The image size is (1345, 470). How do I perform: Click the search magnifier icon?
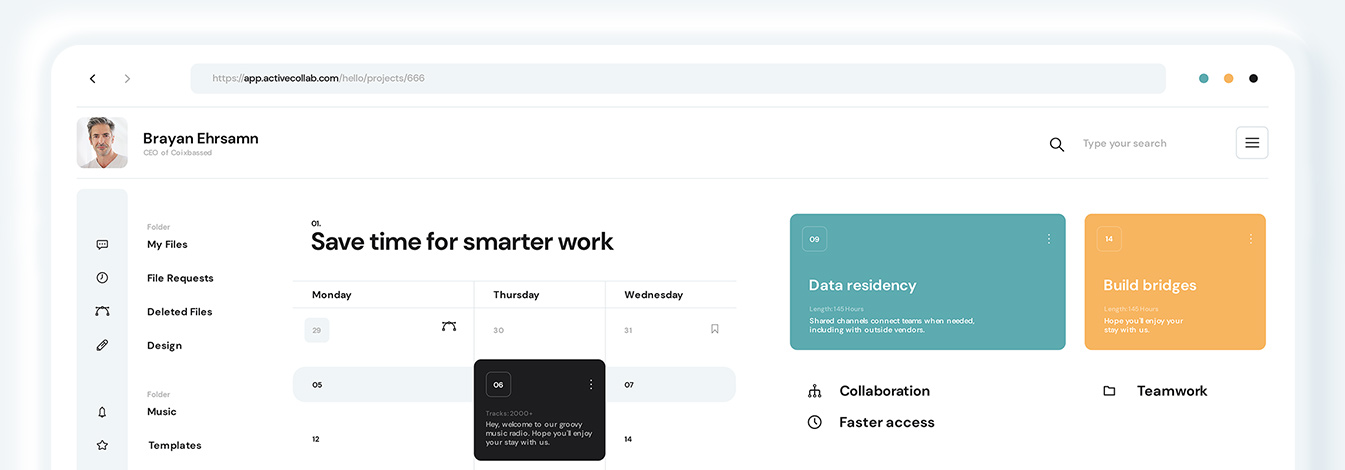1056,144
